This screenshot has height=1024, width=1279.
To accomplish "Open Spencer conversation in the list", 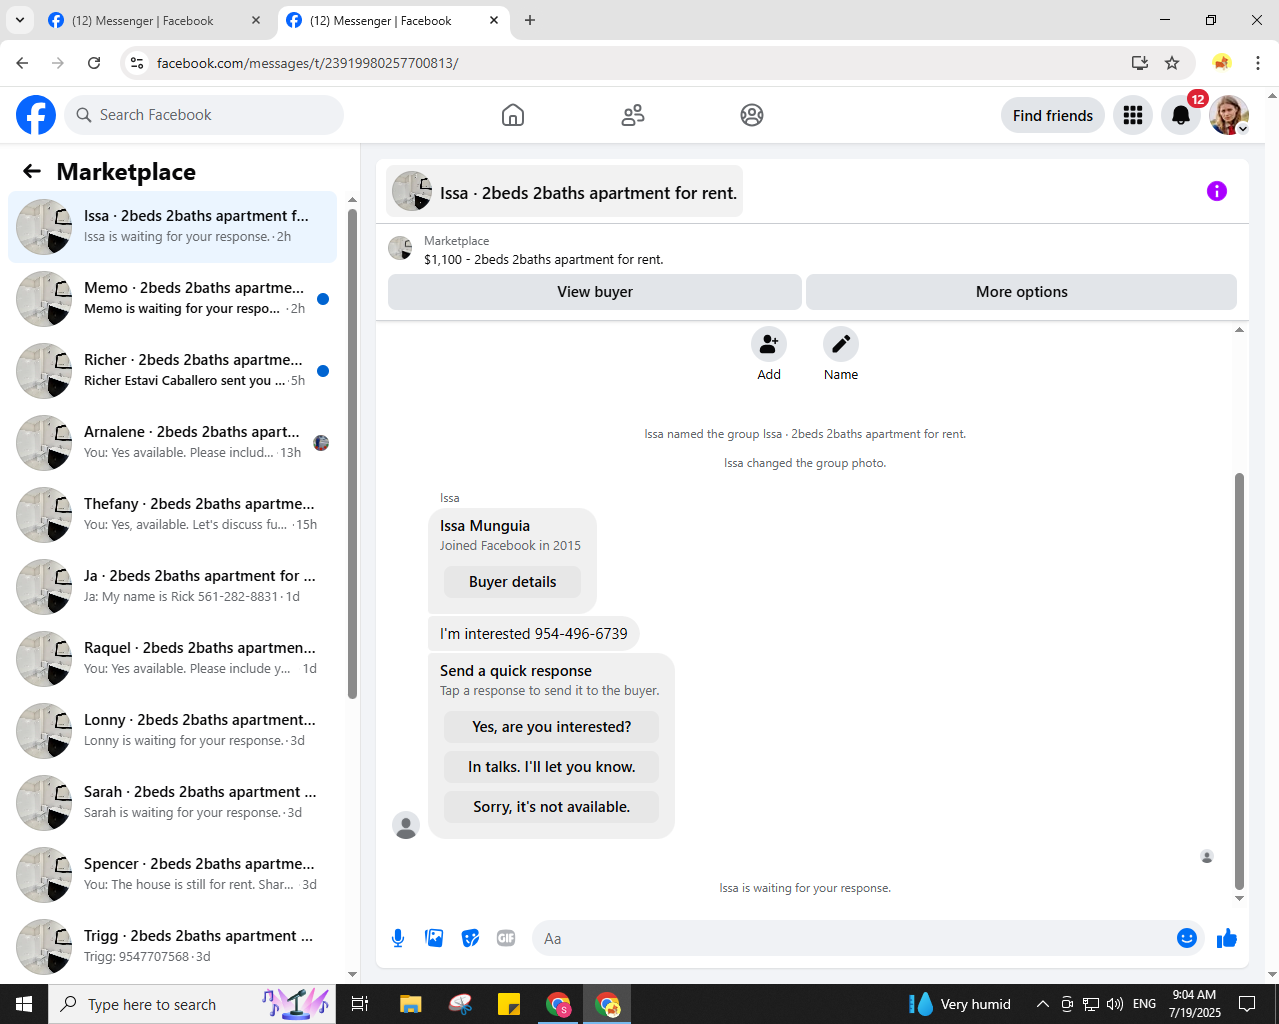I will coord(172,875).
